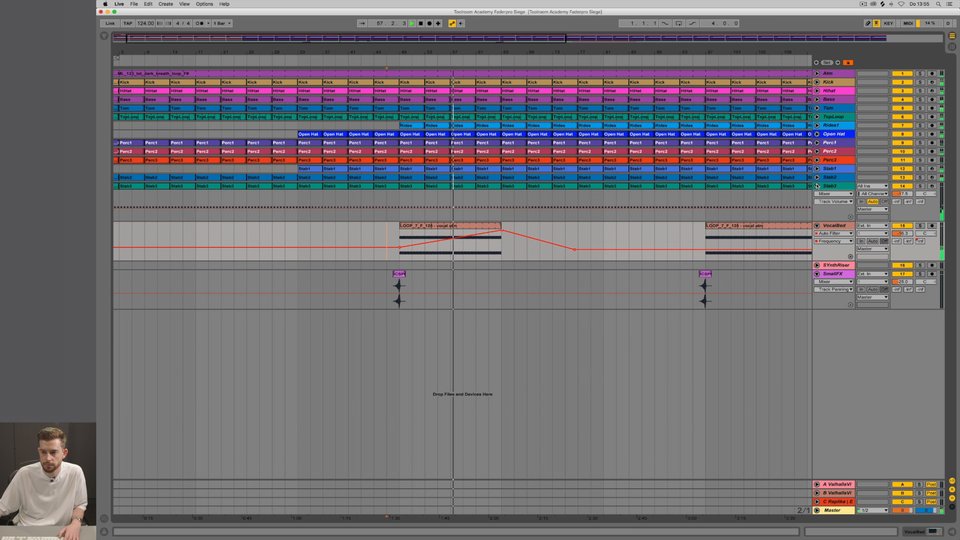Toggle MIDI map mode button
960x540 pixels.
click(908, 23)
